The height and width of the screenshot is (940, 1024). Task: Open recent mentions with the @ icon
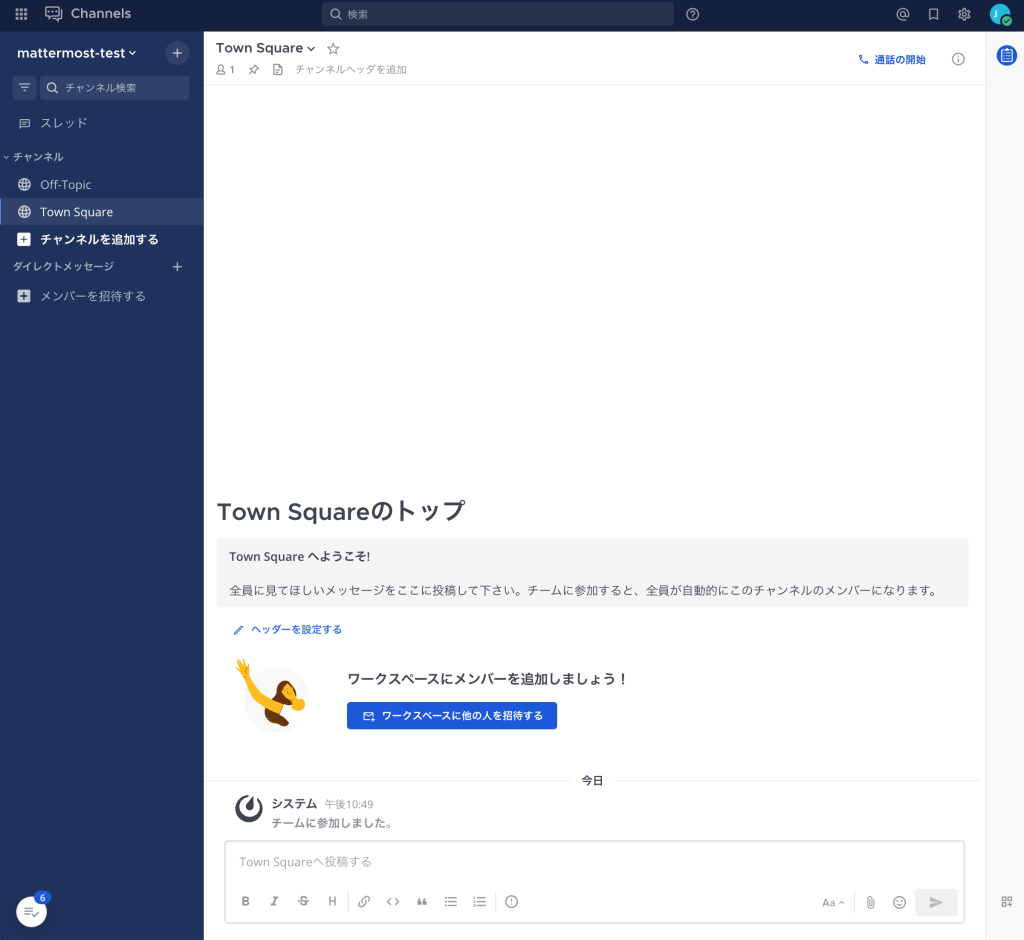902,14
